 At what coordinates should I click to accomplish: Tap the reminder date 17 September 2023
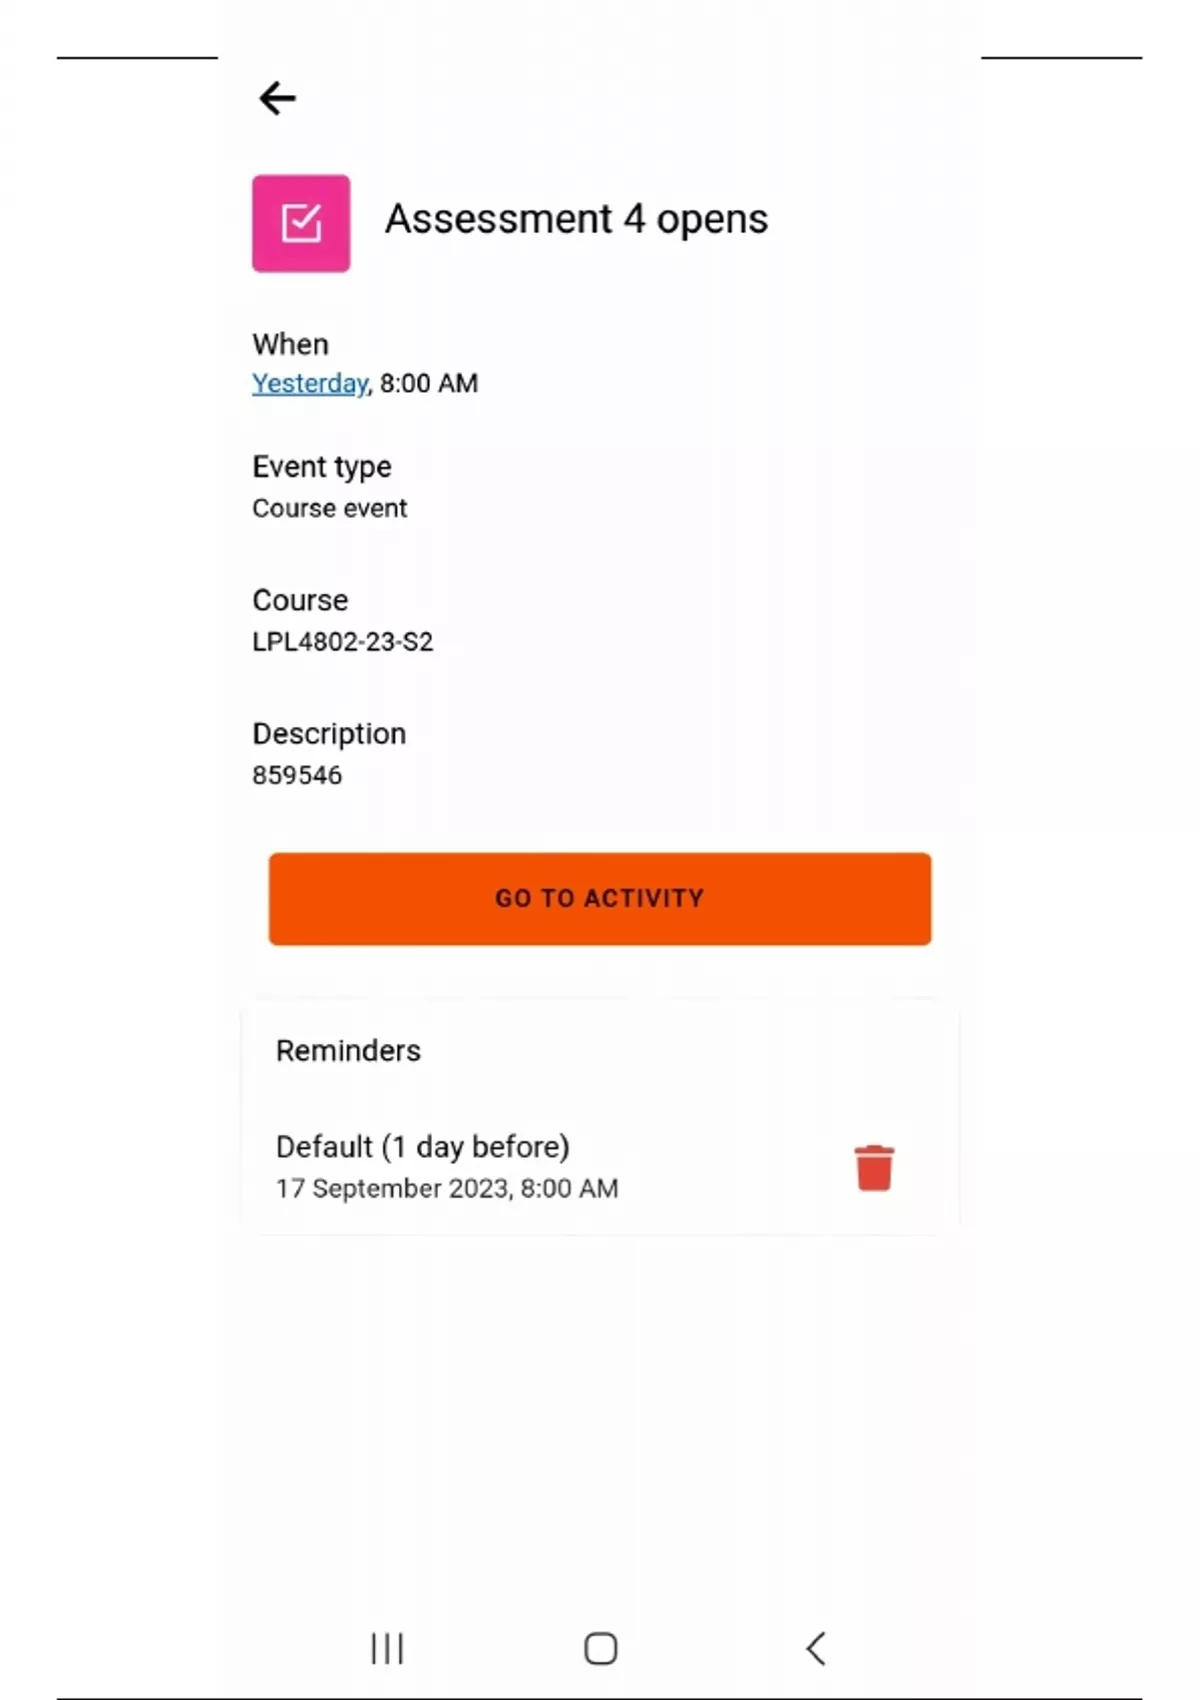click(446, 1188)
